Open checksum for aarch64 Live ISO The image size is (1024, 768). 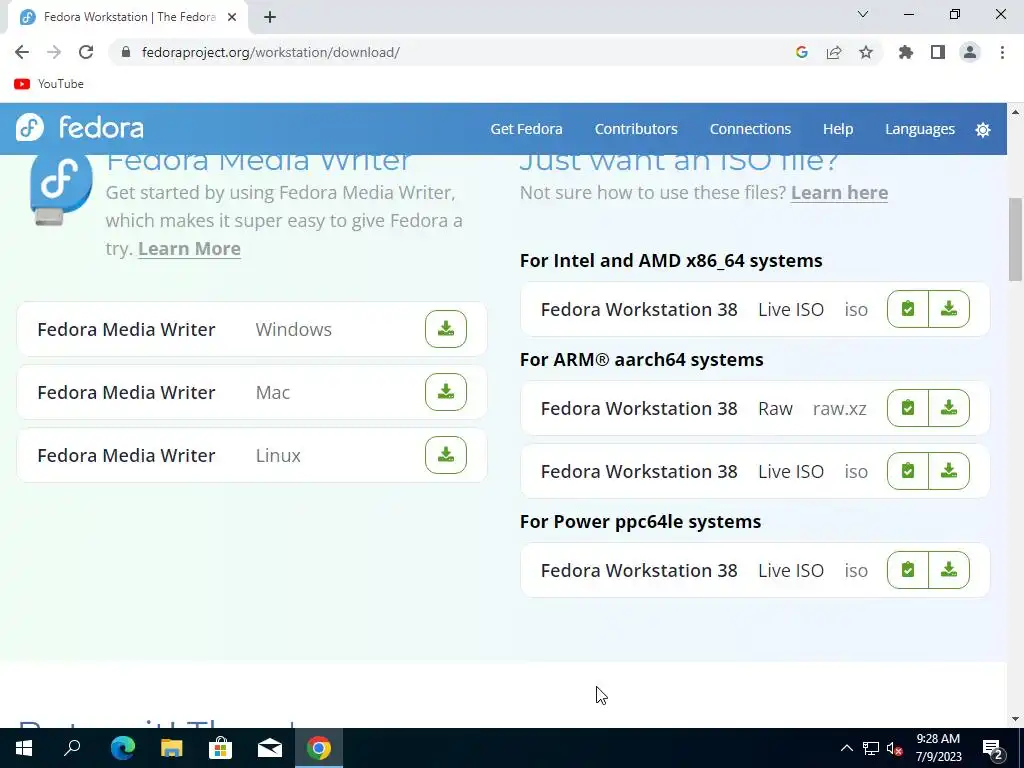pos(908,471)
